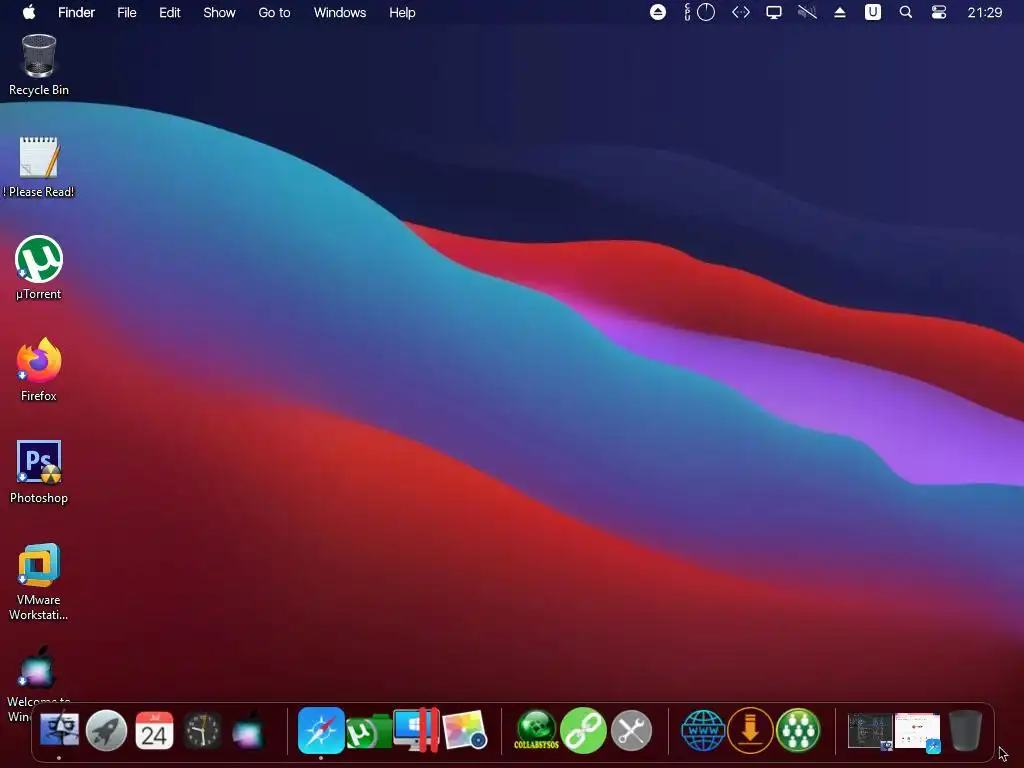This screenshot has height=768, width=1024.
Task: Select the ! Please Read! notepad icon
Action: click(39, 167)
